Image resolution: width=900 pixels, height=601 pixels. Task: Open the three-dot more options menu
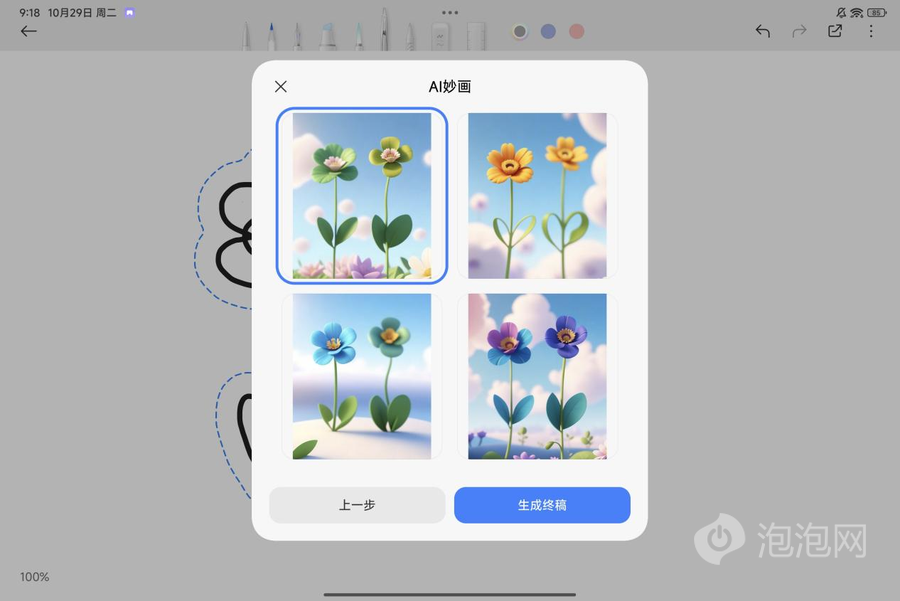pyautogui.click(x=871, y=31)
